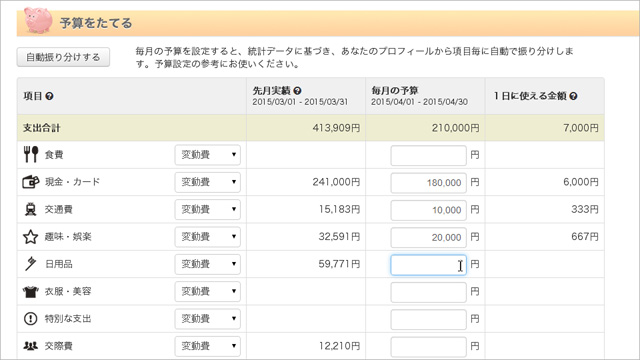The height and width of the screenshot is (360, 640).
Task: Click the 15,183円 value in 交通費 row
Action: tap(339, 209)
